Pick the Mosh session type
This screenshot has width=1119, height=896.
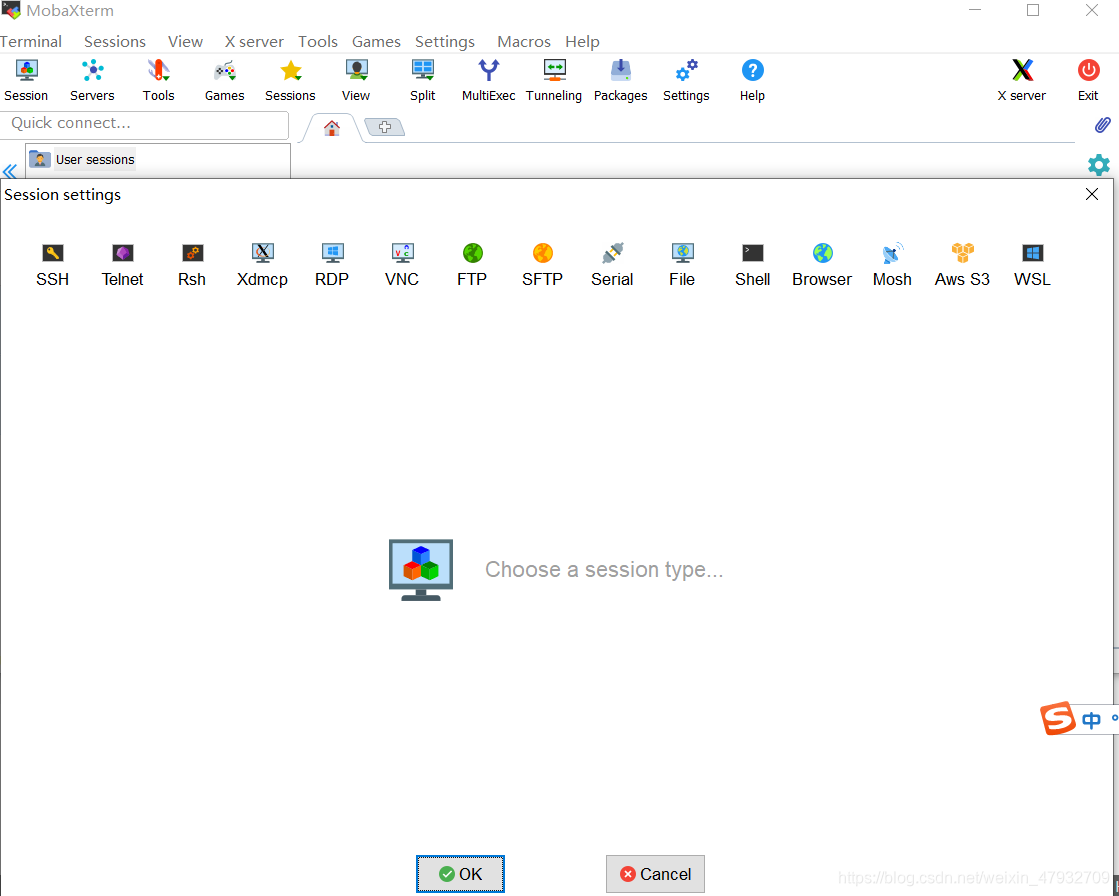tap(892, 265)
